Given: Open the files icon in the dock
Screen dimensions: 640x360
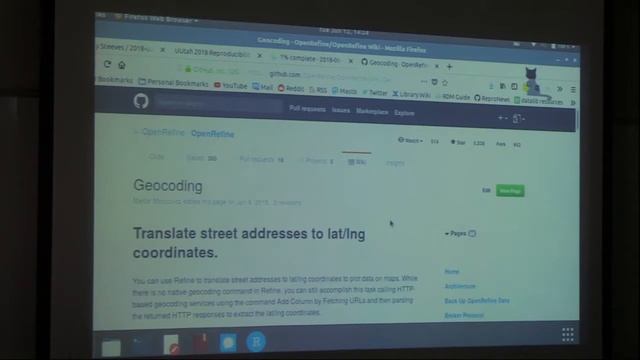Looking at the screenshot, I should pyautogui.click(x=111, y=347).
